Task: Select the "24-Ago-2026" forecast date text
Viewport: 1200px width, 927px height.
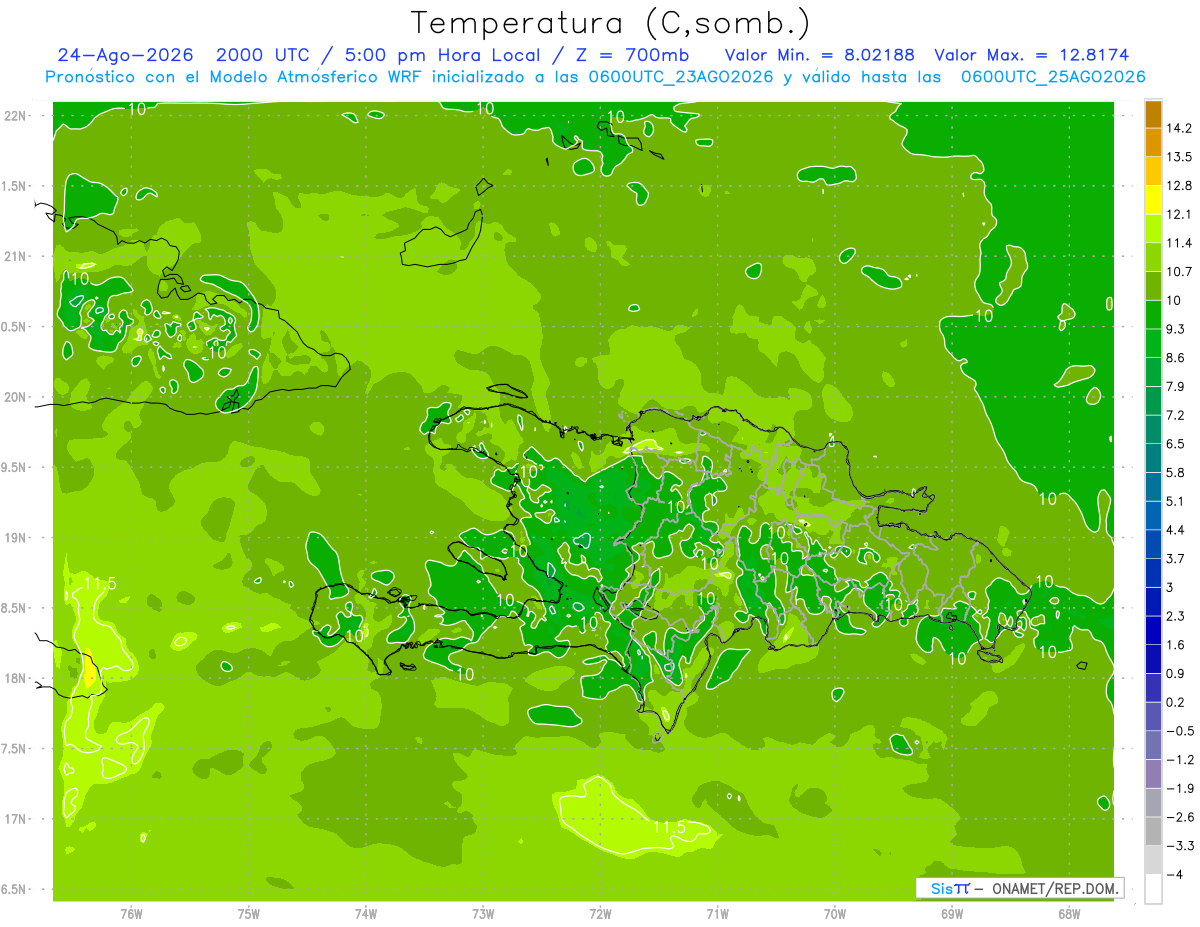Action: [126, 55]
